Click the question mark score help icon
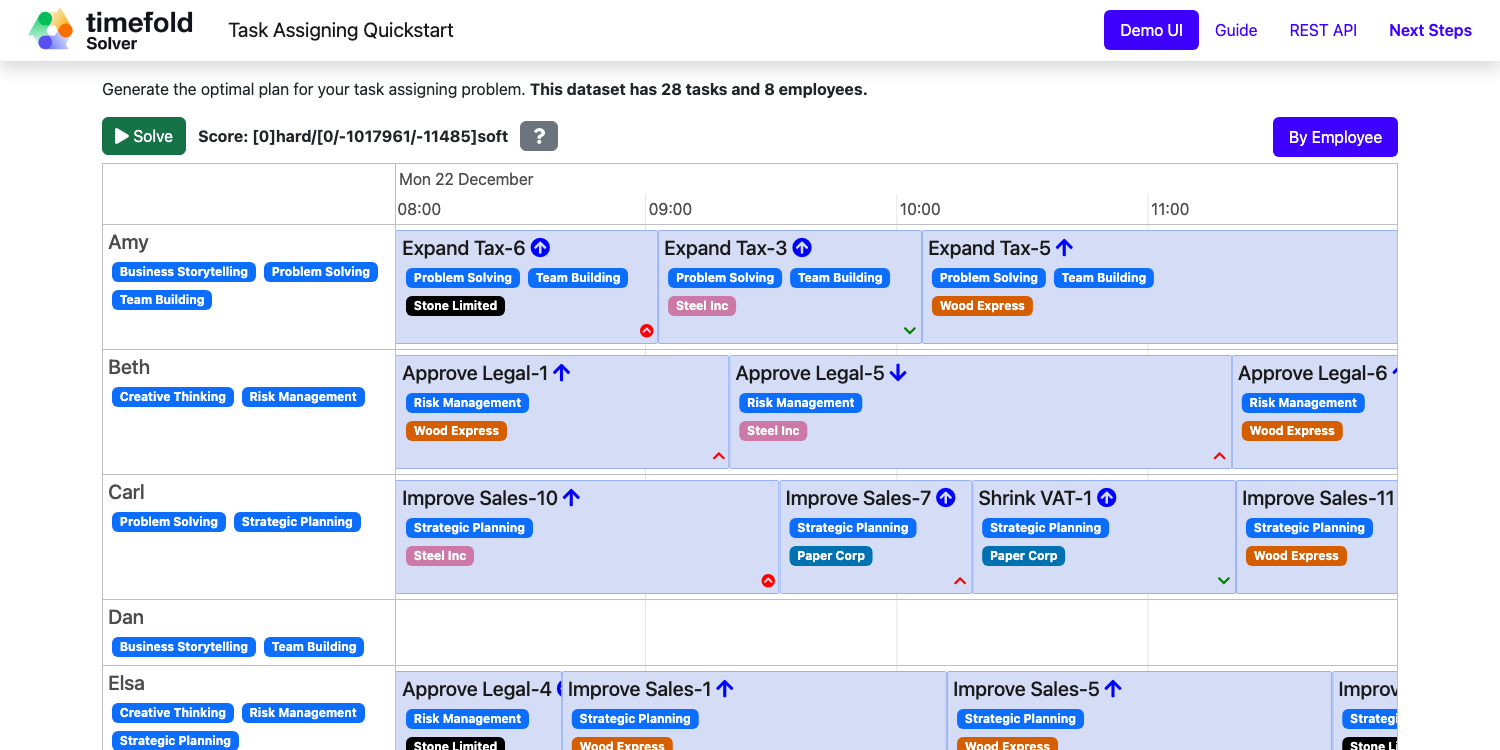The image size is (1500, 750). tap(539, 137)
